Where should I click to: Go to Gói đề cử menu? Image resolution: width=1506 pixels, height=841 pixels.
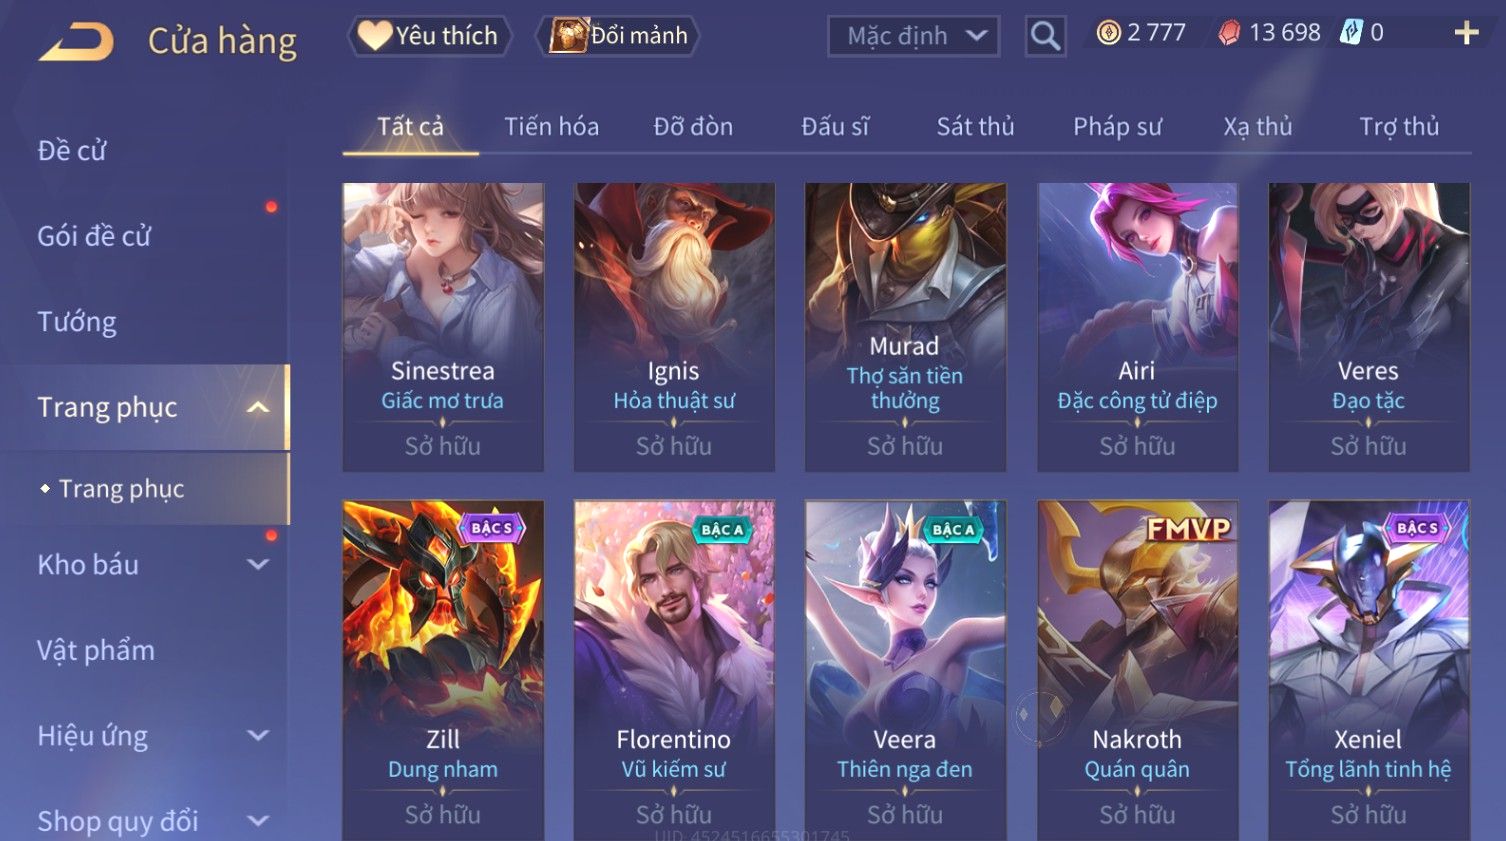94,236
